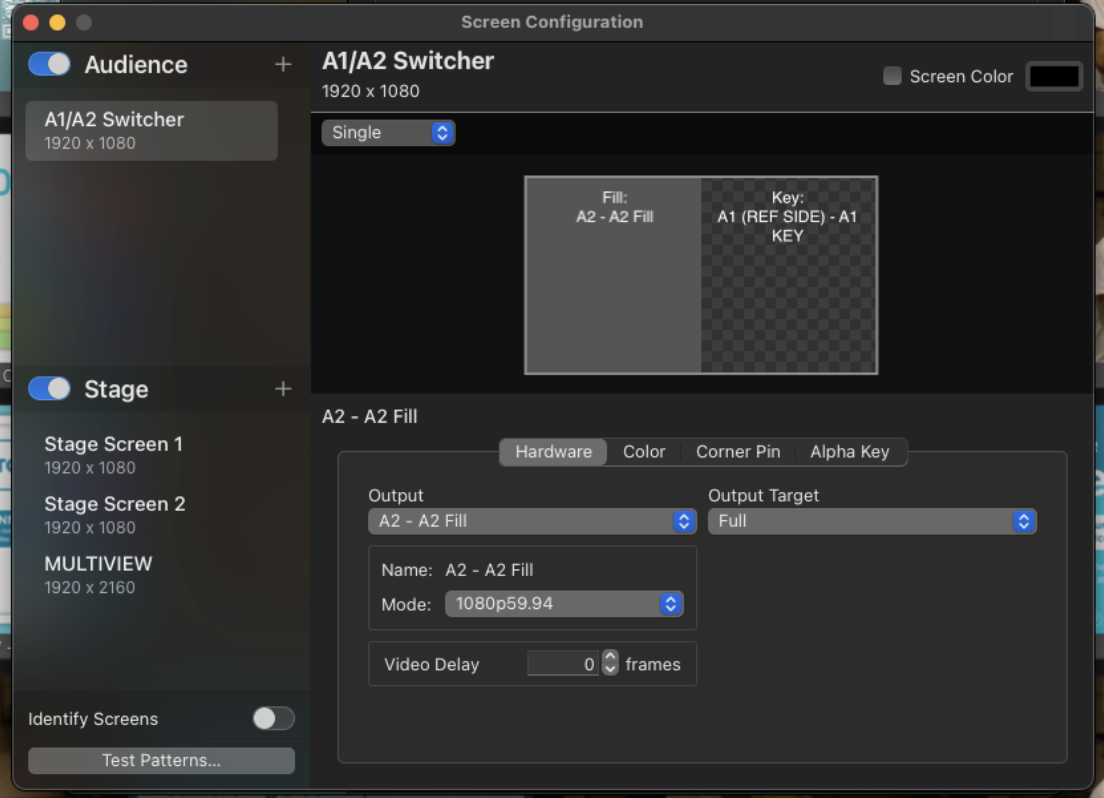
Task: Open the Single screen layout dropdown
Action: (x=388, y=132)
